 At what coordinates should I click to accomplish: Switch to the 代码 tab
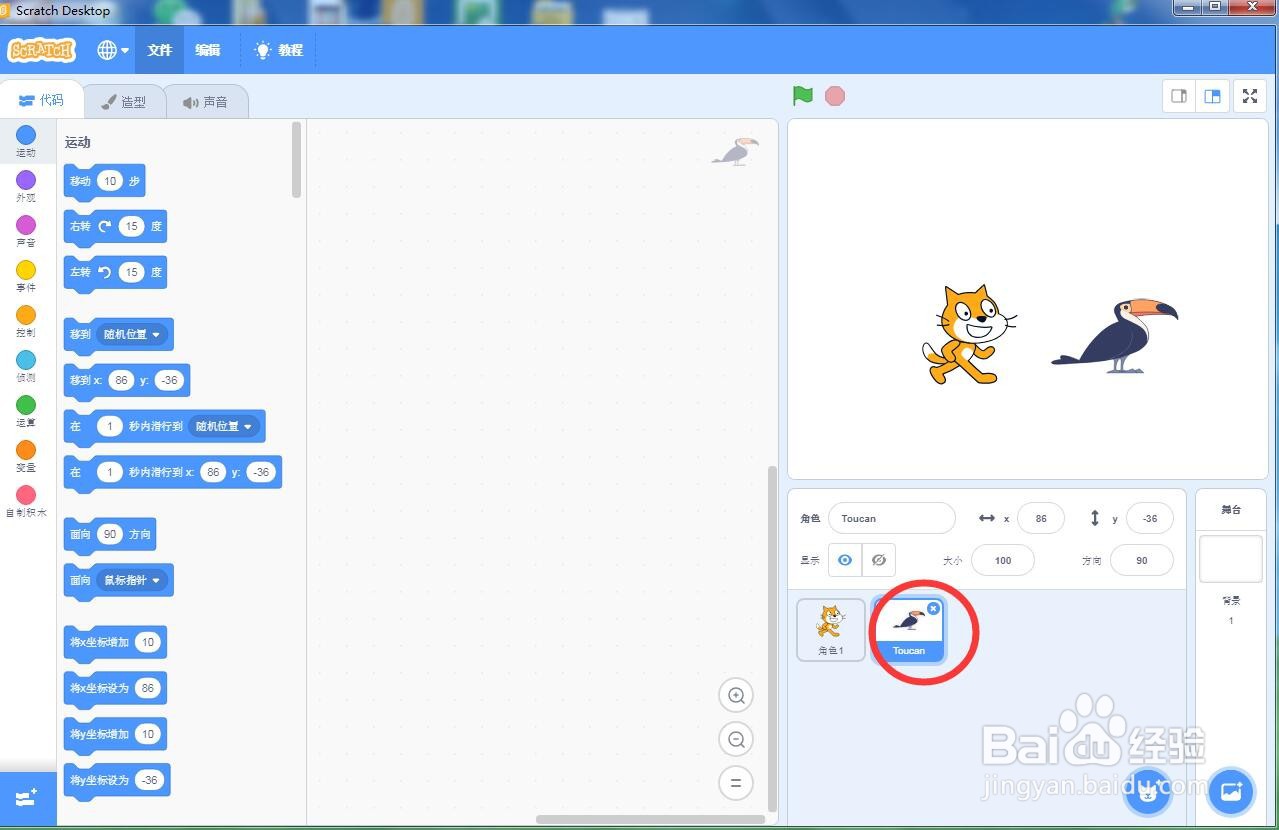[x=41, y=101]
